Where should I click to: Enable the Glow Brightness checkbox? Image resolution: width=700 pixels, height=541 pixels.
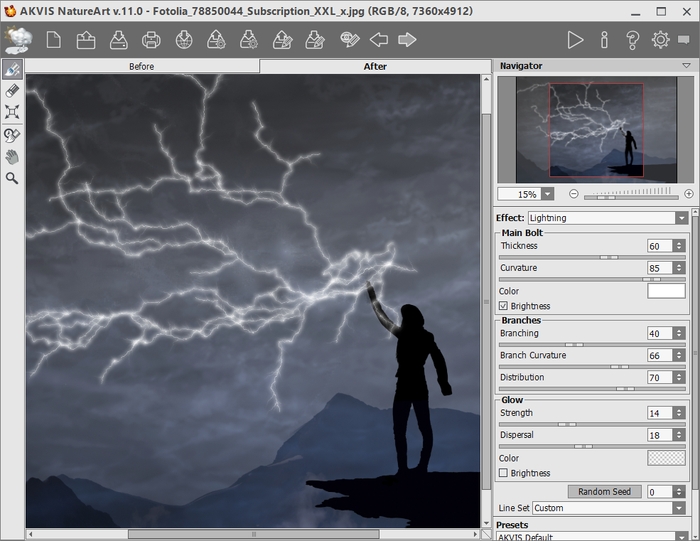[504, 473]
